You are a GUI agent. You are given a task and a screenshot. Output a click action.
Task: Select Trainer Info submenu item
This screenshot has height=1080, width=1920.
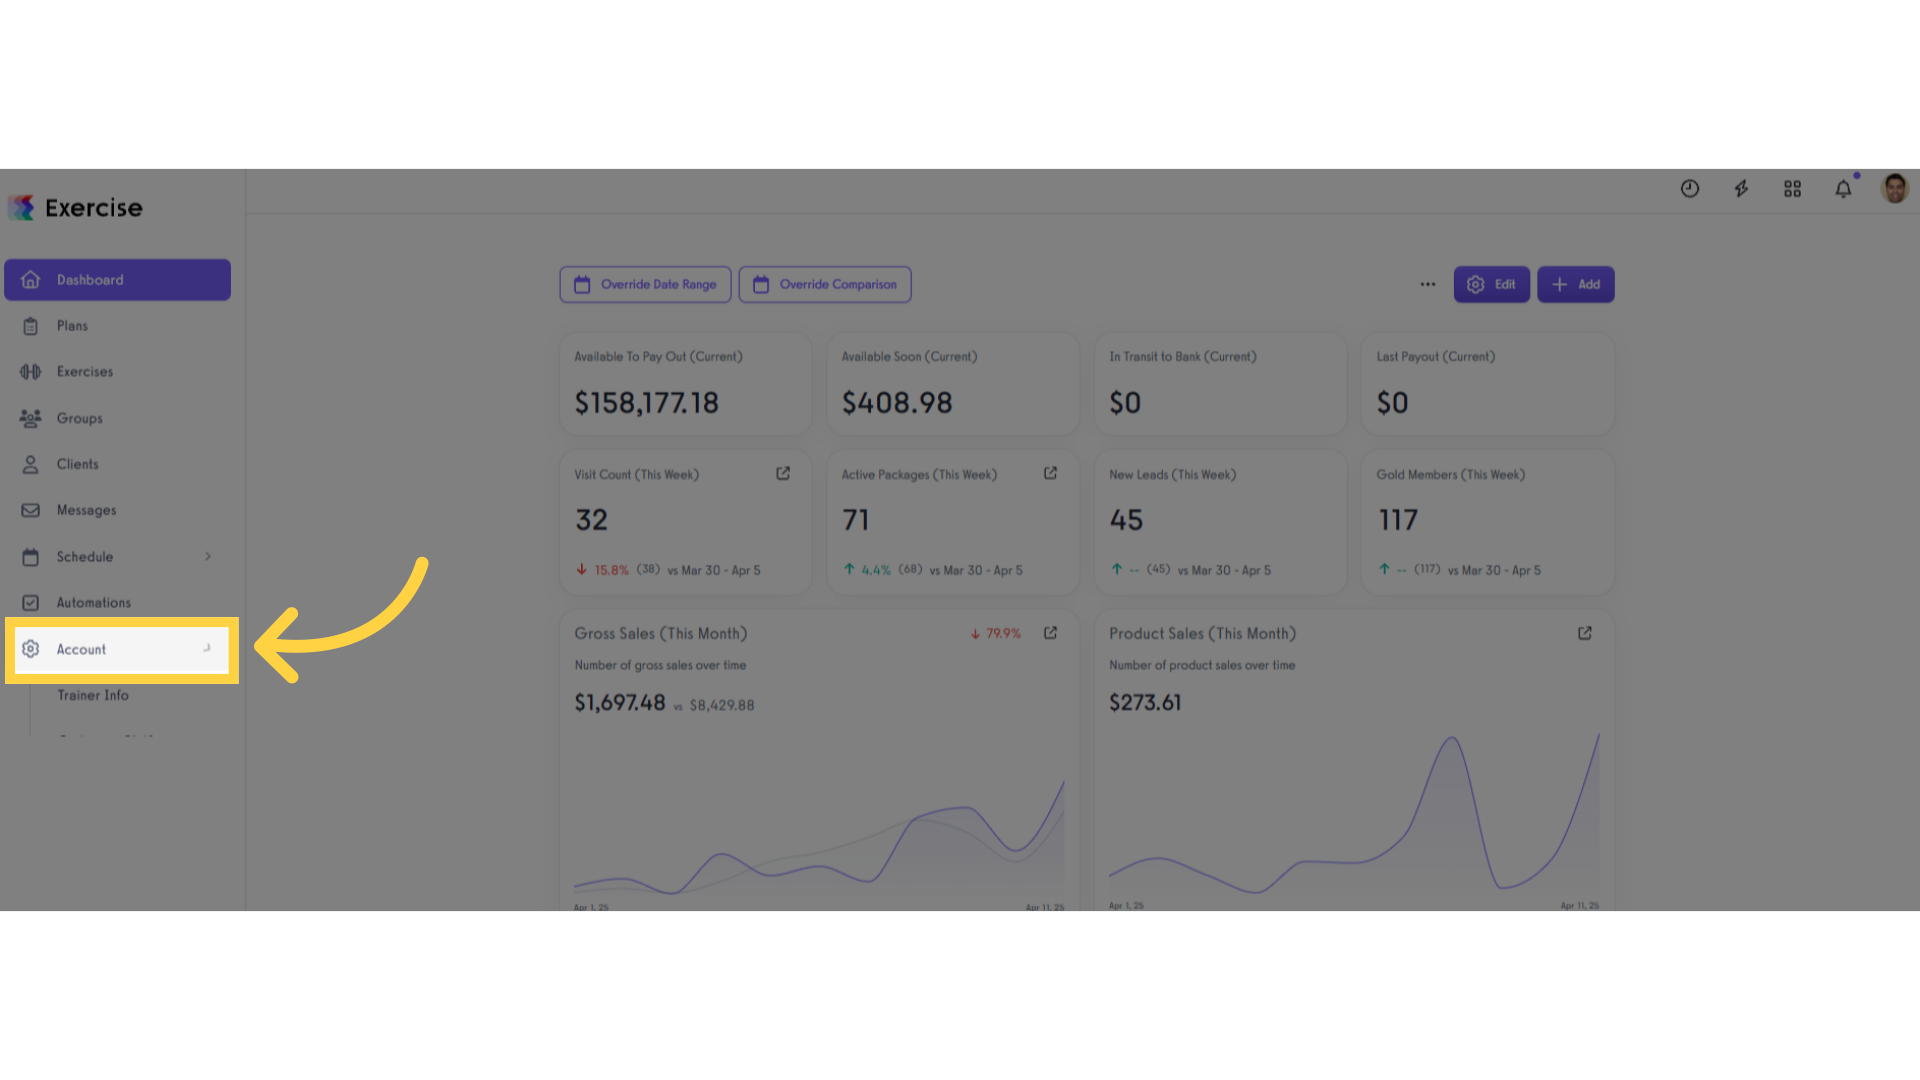pos(93,696)
